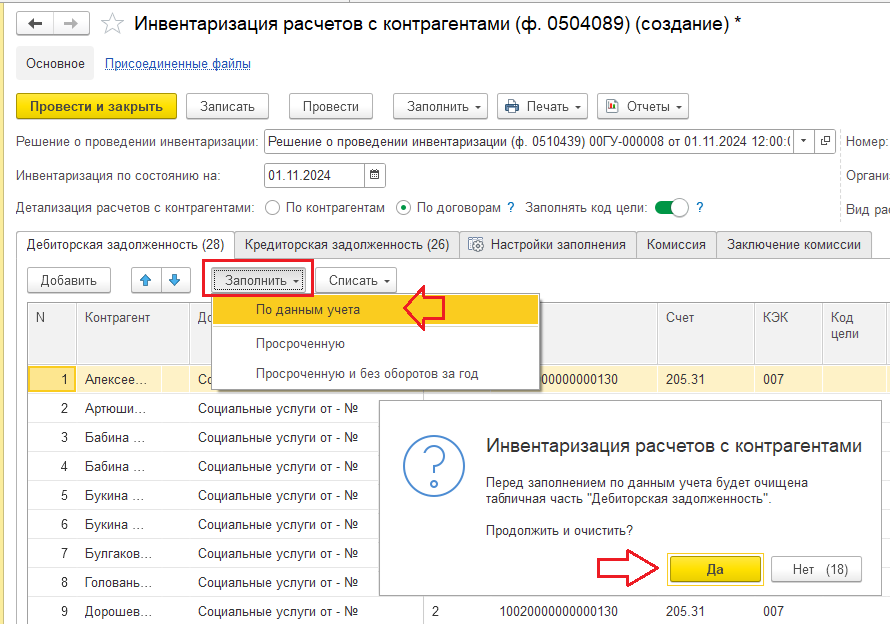Move row up with blue up arrow

[146, 280]
